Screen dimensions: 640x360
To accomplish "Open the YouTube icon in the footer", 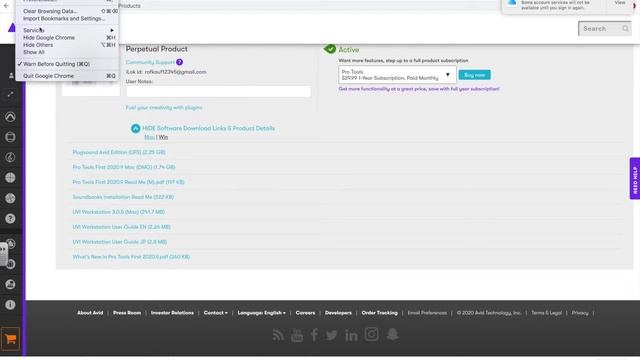I will click(x=297, y=335).
